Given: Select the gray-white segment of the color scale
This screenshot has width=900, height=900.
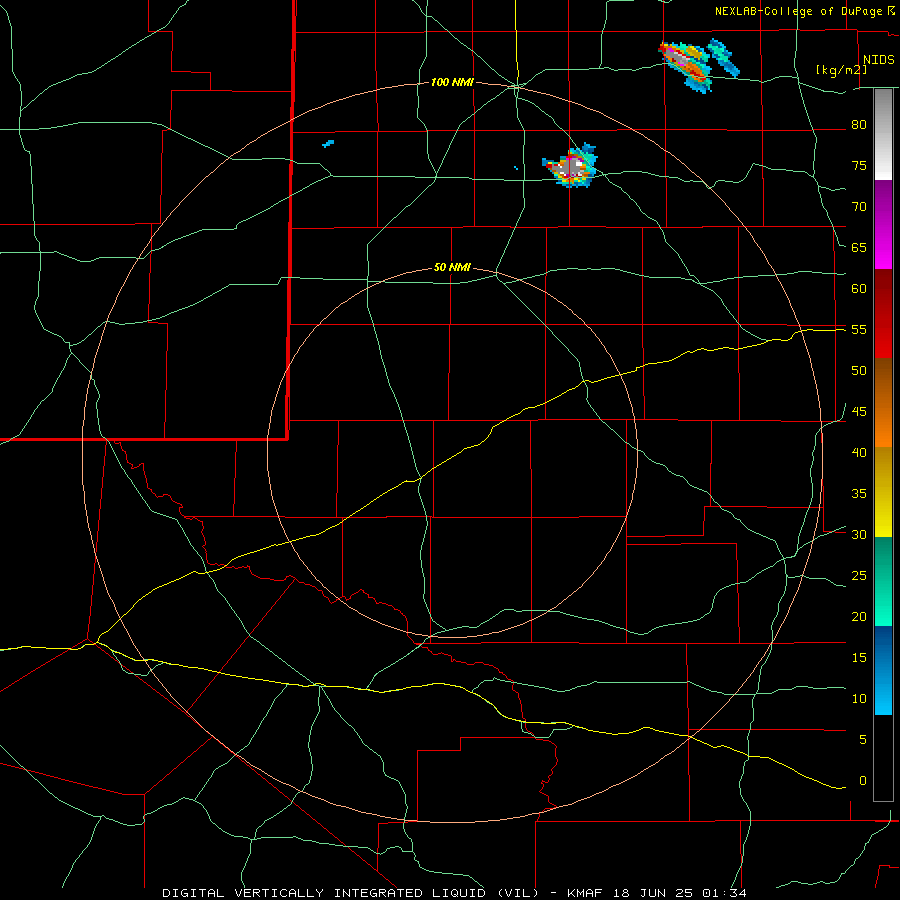Looking at the screenshot, I should [883, 135].
